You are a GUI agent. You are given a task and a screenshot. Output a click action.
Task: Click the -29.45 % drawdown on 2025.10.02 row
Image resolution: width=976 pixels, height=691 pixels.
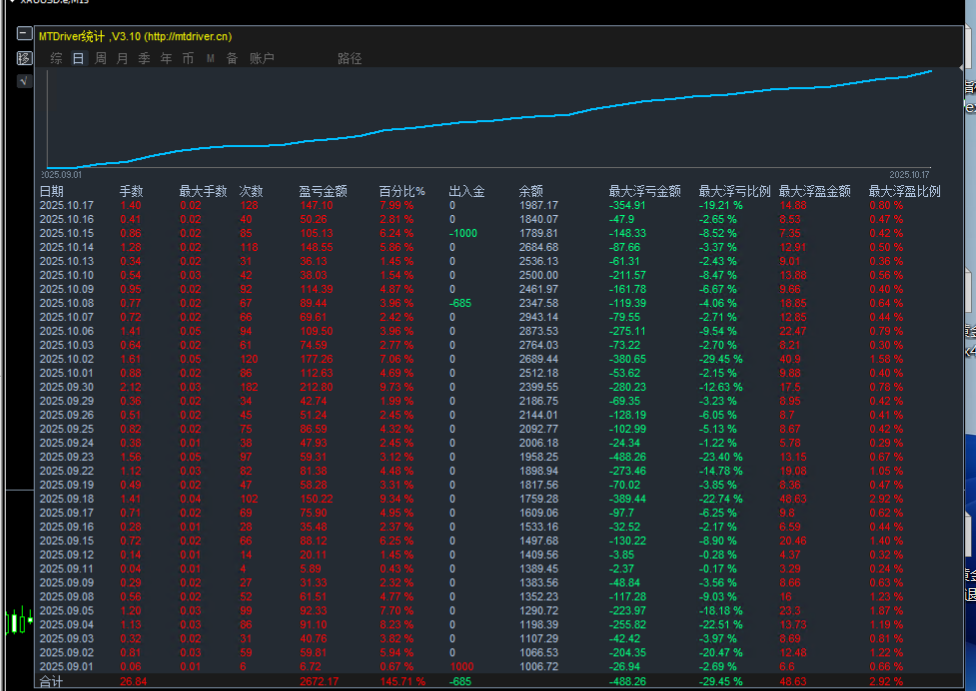[x=720, y=359]
